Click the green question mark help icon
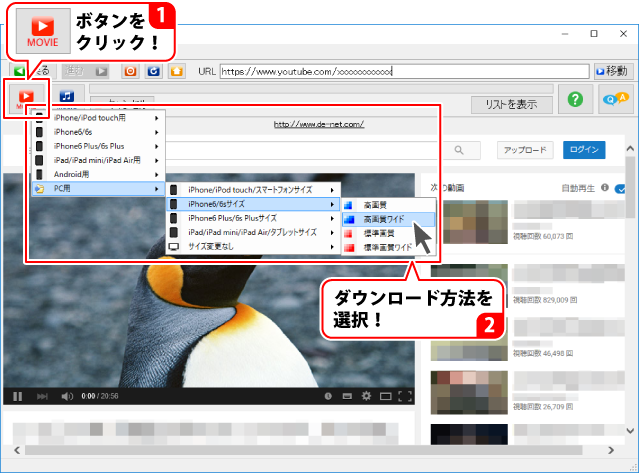The width and height of the screenshot is (640, 473). 575,99
